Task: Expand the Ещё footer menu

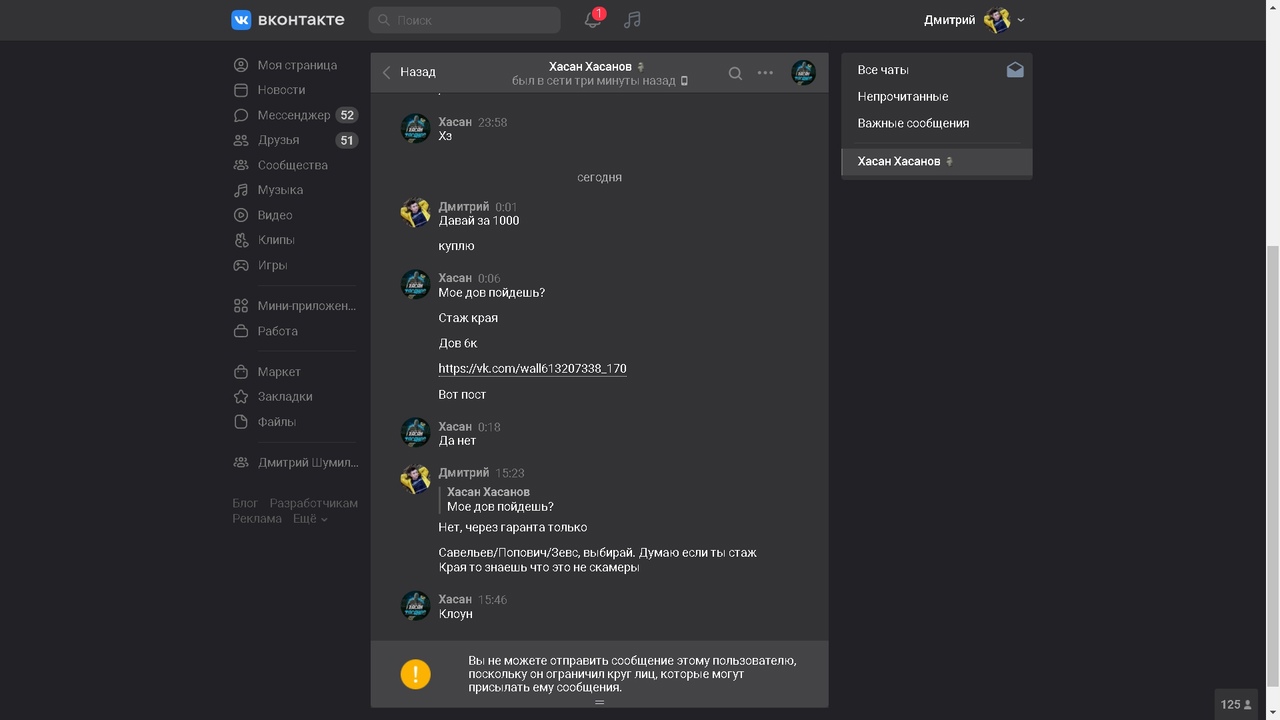Action: point(310,519)
